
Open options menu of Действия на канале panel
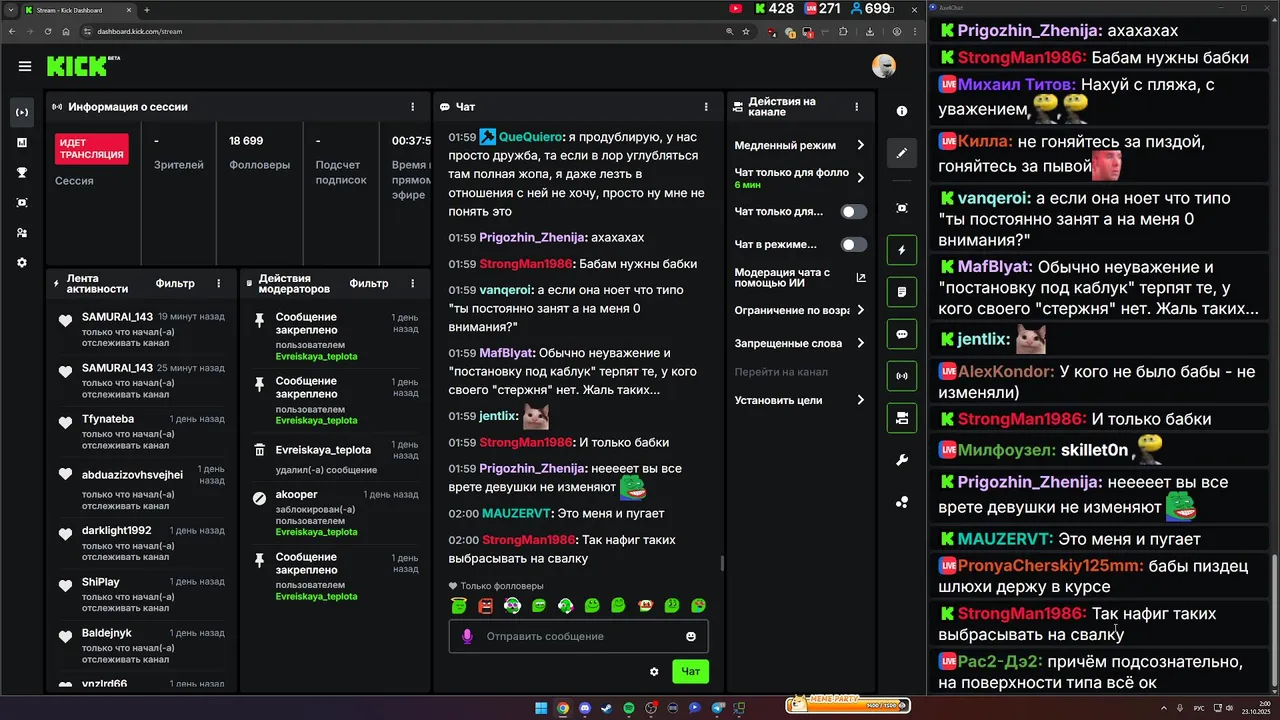tap(856, 107)
